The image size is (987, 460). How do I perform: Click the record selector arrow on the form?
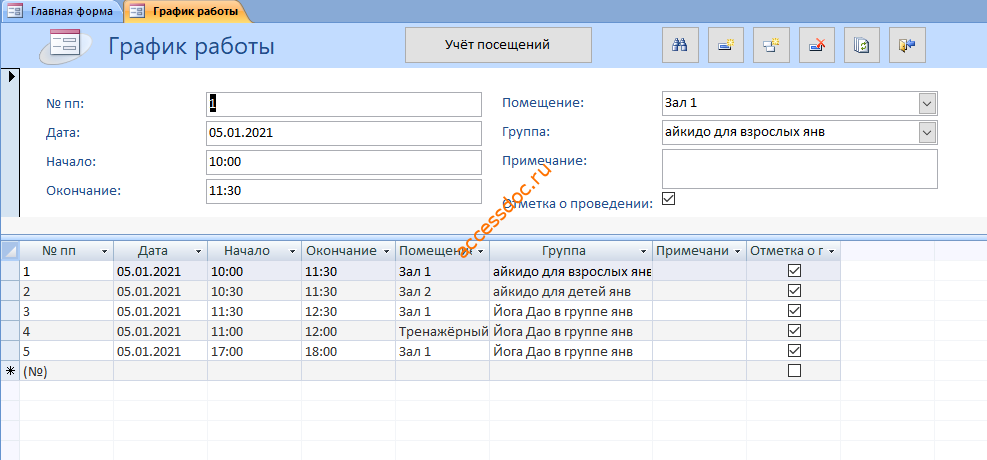click(x=10, y=77)
